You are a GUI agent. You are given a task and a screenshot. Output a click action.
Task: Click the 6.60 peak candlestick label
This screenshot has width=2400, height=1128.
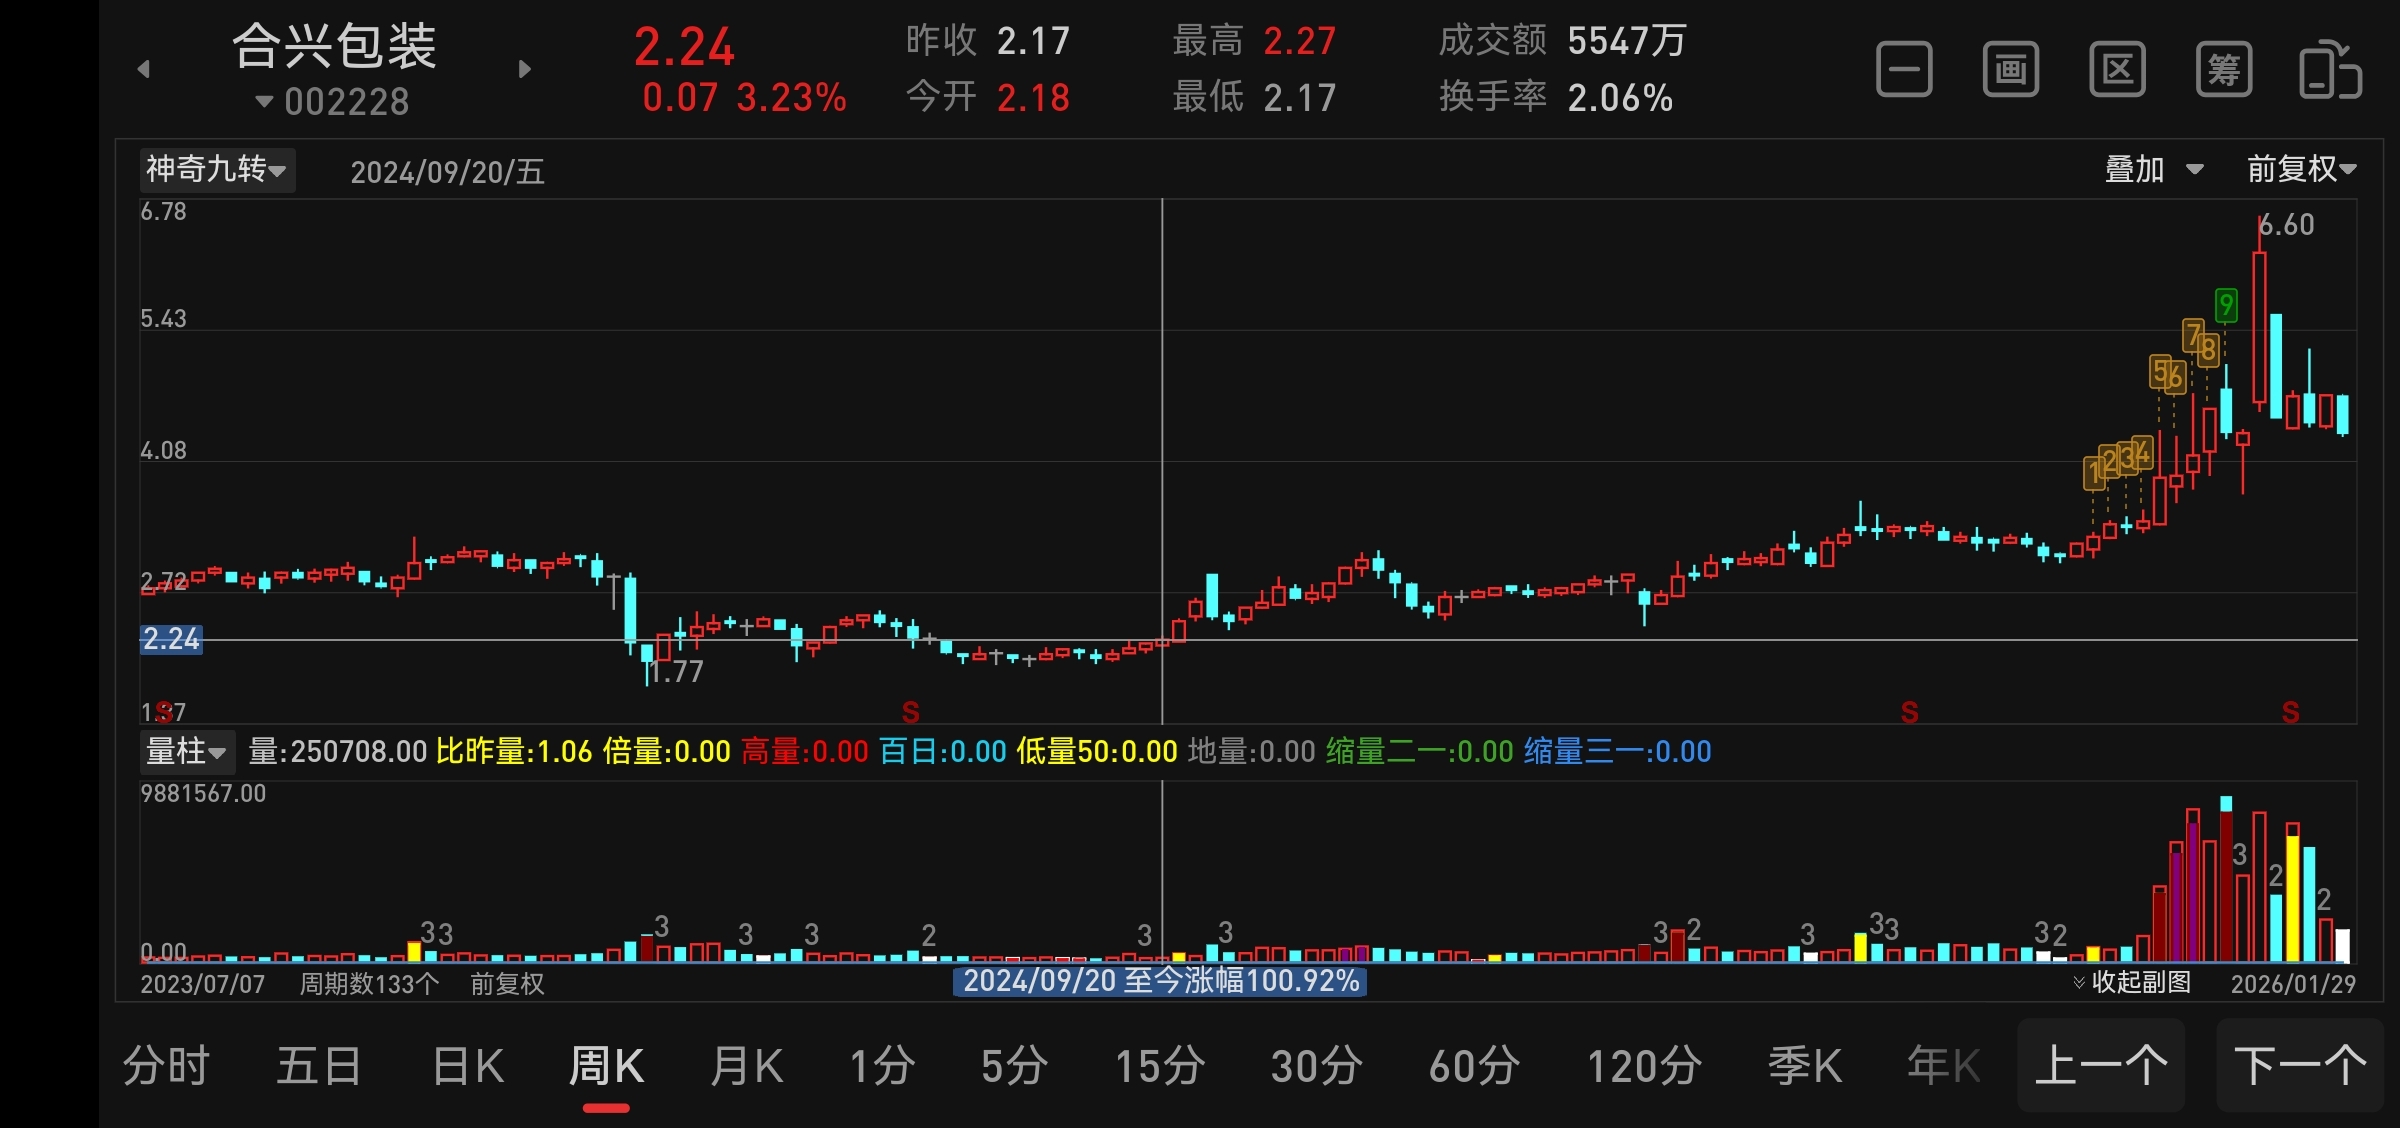2286,225
